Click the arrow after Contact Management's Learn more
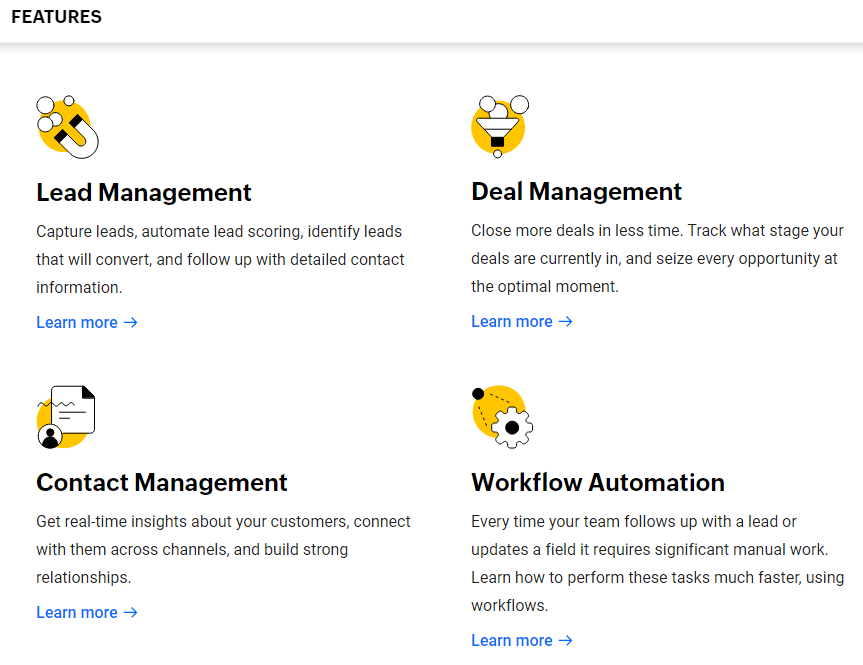The width and height of the screenshot is (863, 665). (x=130, y=613)
